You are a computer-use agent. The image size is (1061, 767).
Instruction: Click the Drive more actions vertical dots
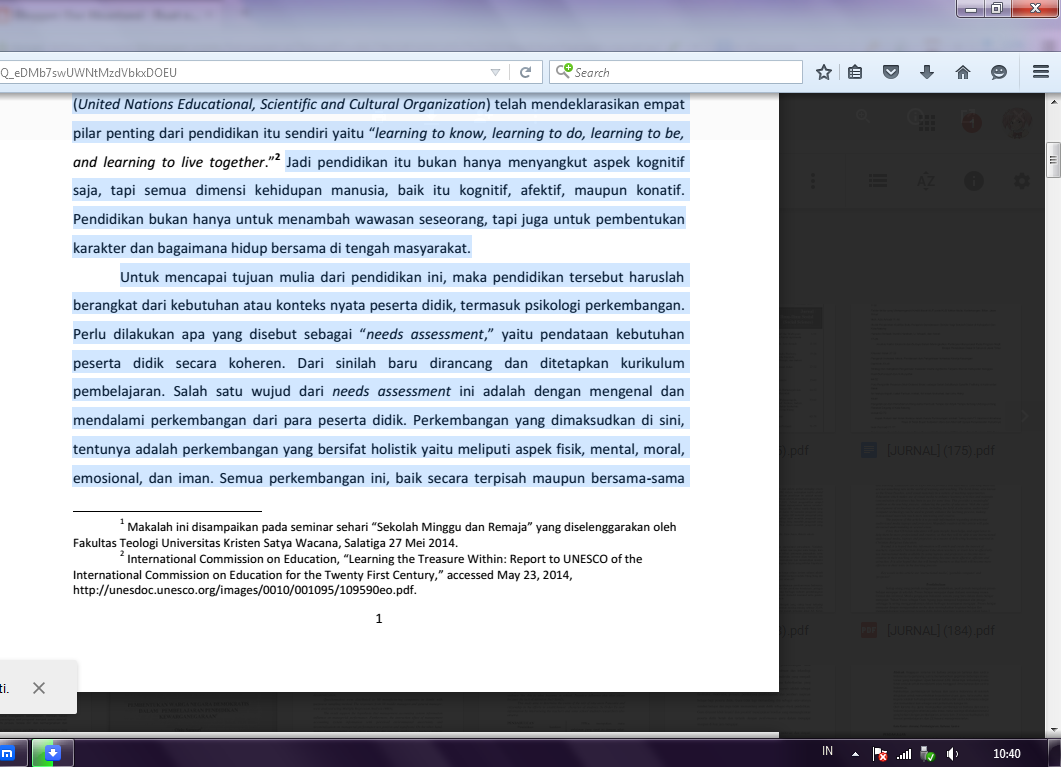point(813,181)
